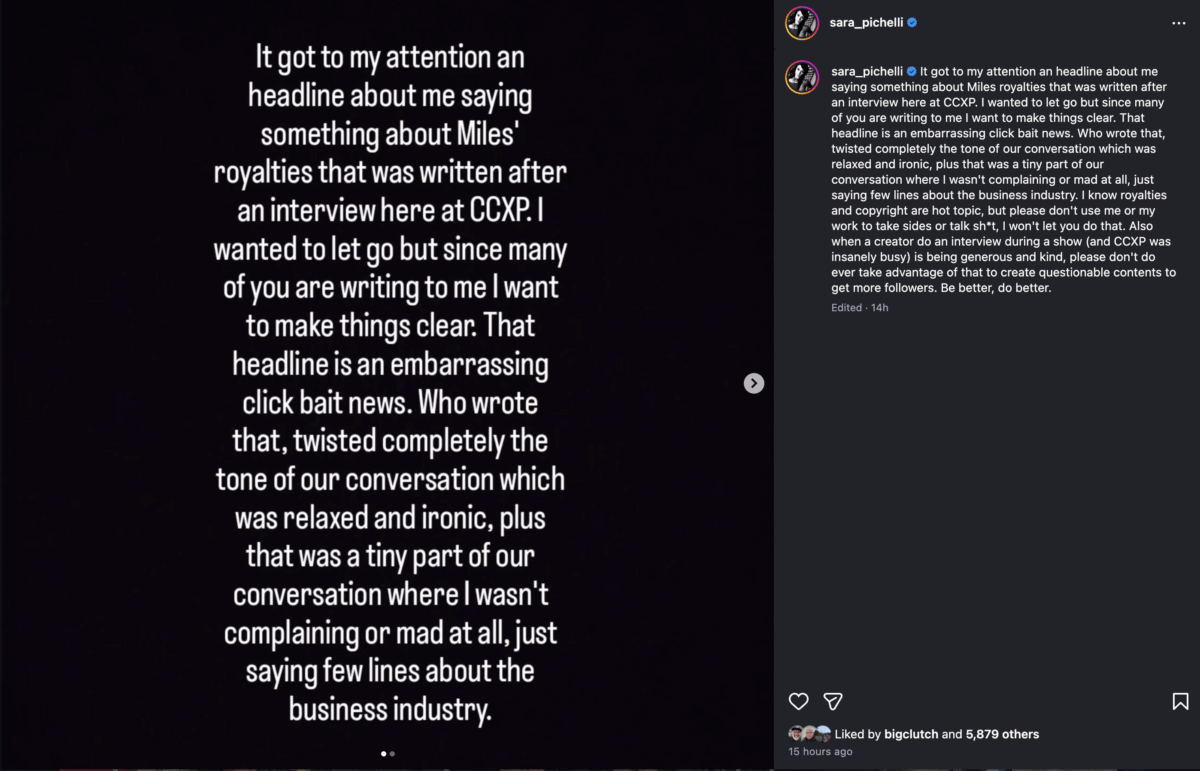
Task: Open bigclutch profile from likes
Action: click(x=911, y=734)
